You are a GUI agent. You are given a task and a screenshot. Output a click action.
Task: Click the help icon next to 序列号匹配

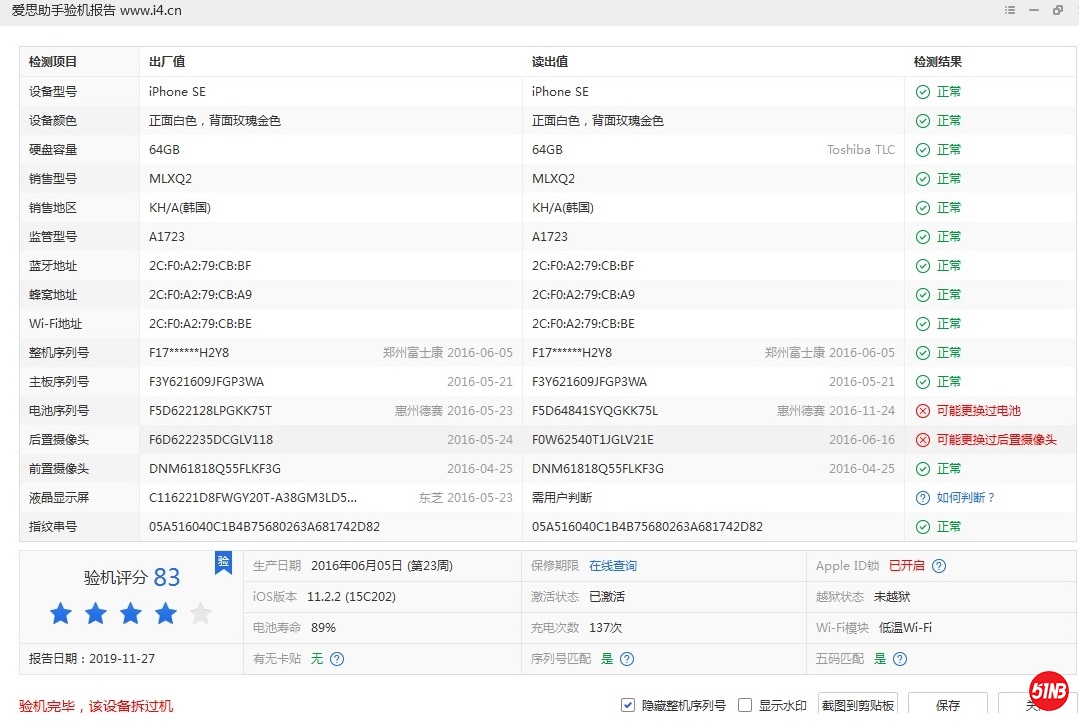[627, 659]
